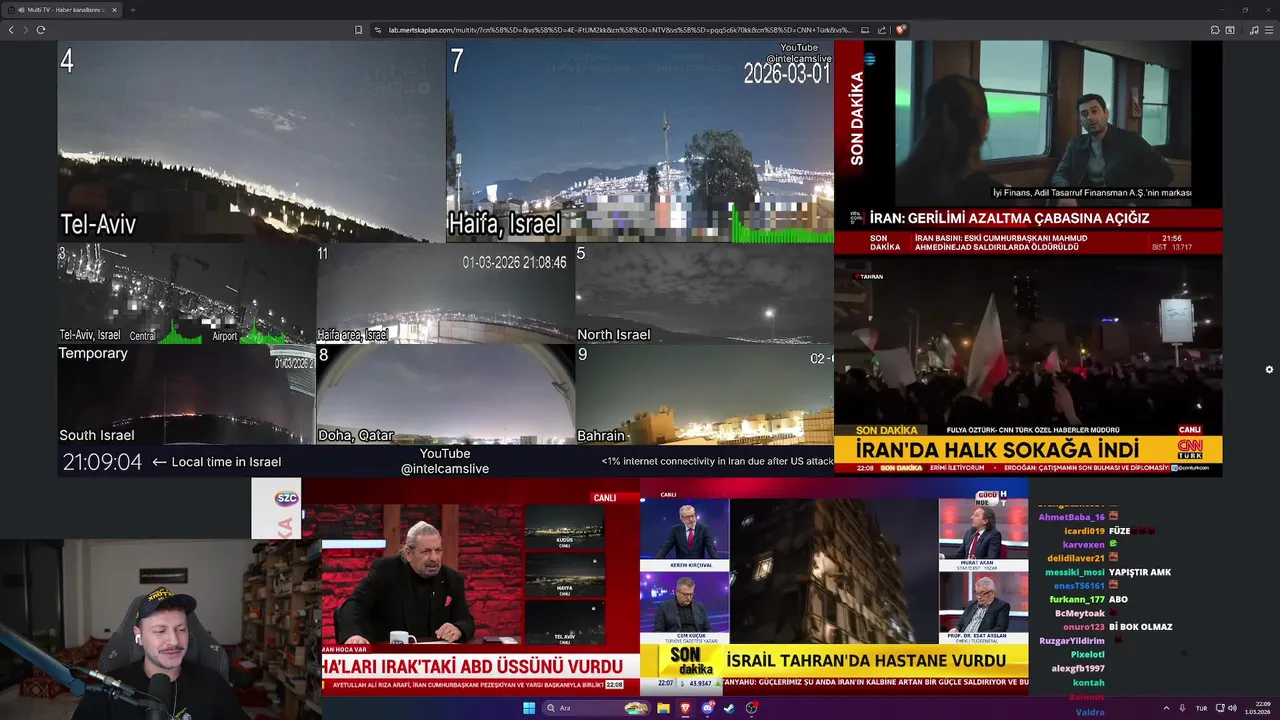Go back using the browser back arrow
The image size is (1280, 720).
tap(11, 30)
